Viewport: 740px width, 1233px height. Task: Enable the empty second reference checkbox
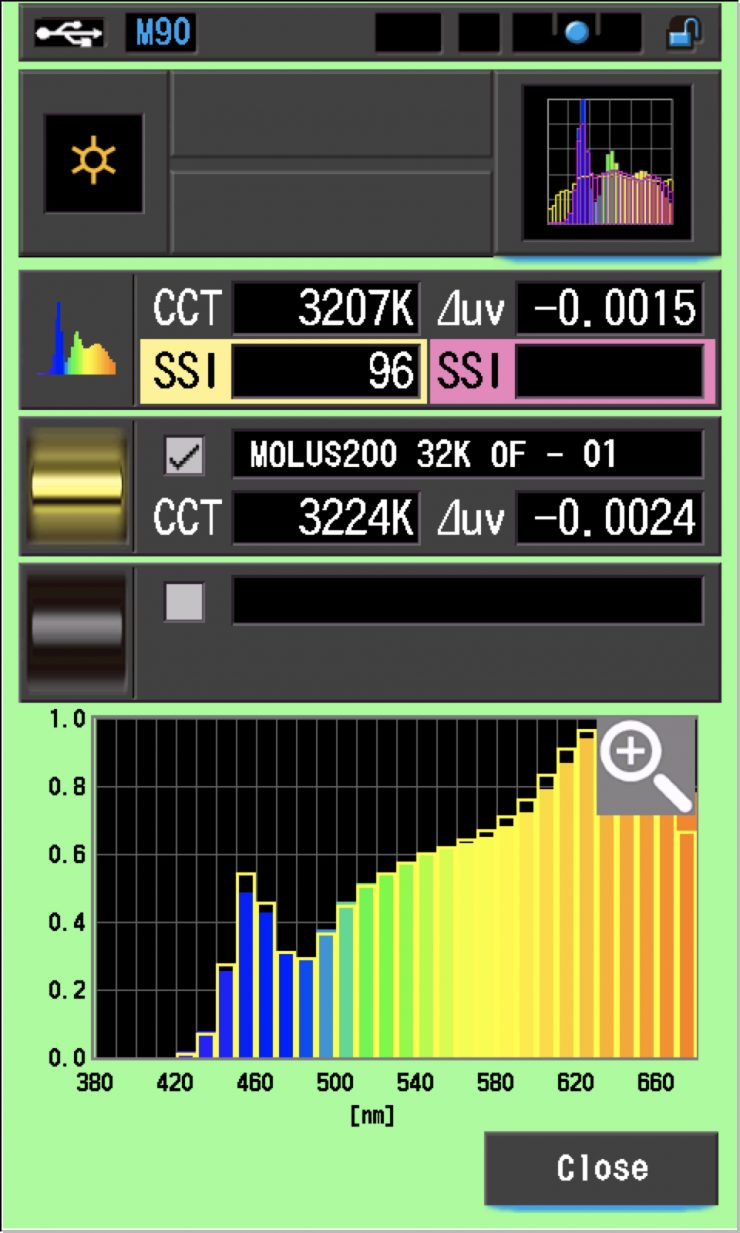click(x=184, y=602)
